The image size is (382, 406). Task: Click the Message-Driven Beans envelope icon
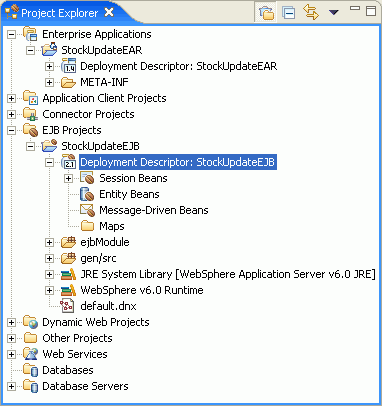(87, 210)
